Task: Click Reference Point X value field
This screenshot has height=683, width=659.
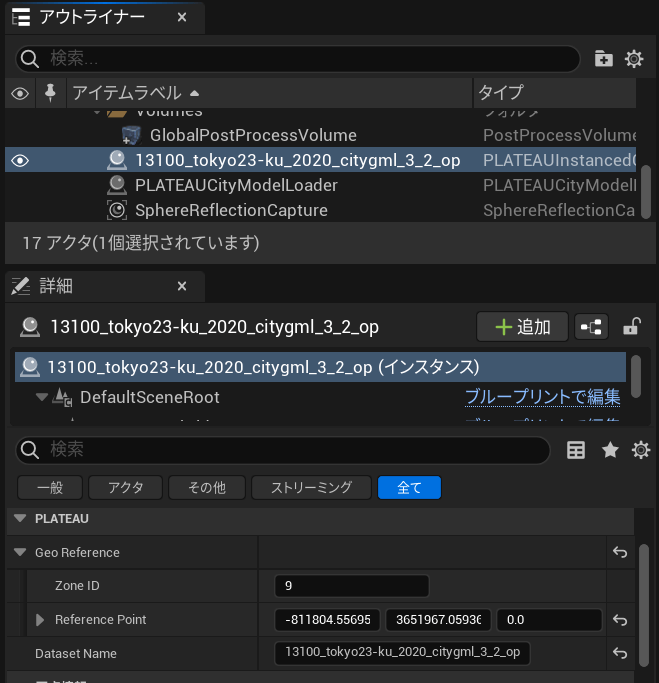Action: (328, 620)
